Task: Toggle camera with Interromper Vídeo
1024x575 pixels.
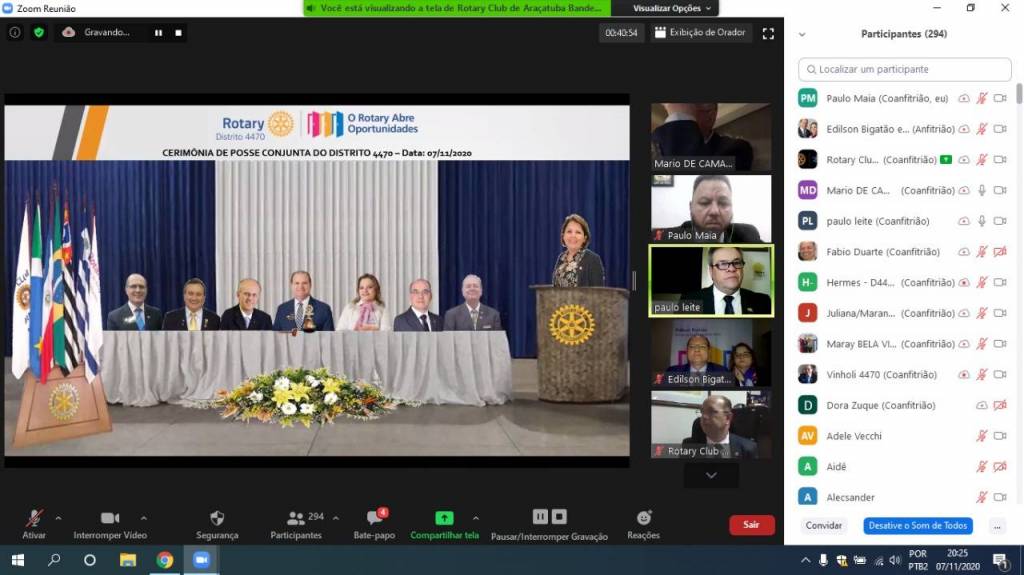Action: [110, 518]
